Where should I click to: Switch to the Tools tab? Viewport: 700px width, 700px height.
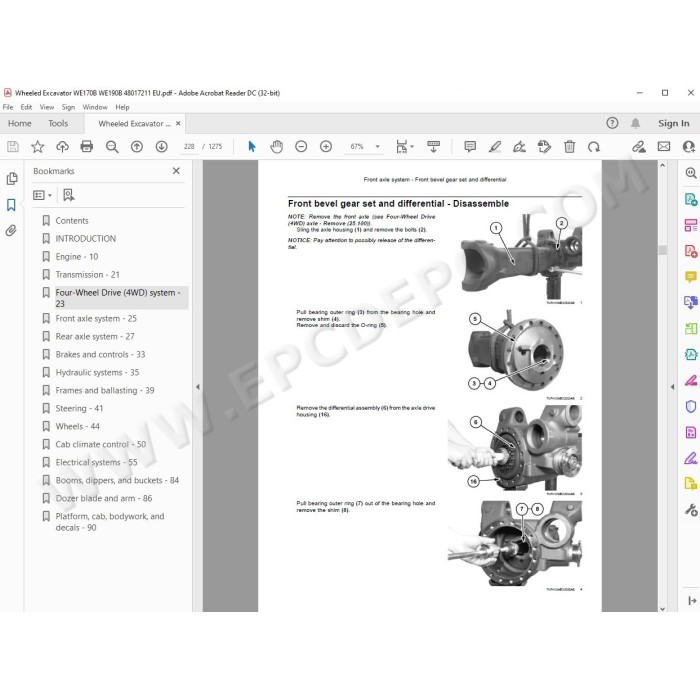point(58,124)
